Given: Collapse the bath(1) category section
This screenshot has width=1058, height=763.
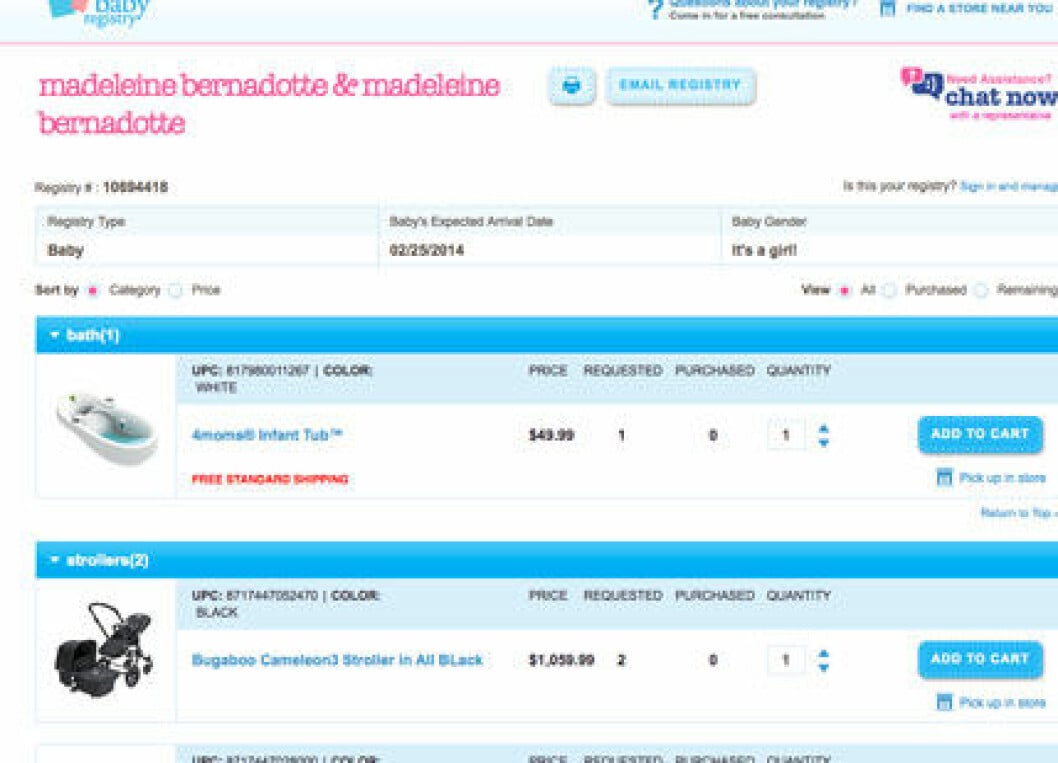Looking at the screenshot, I should [x=55, y=335].
